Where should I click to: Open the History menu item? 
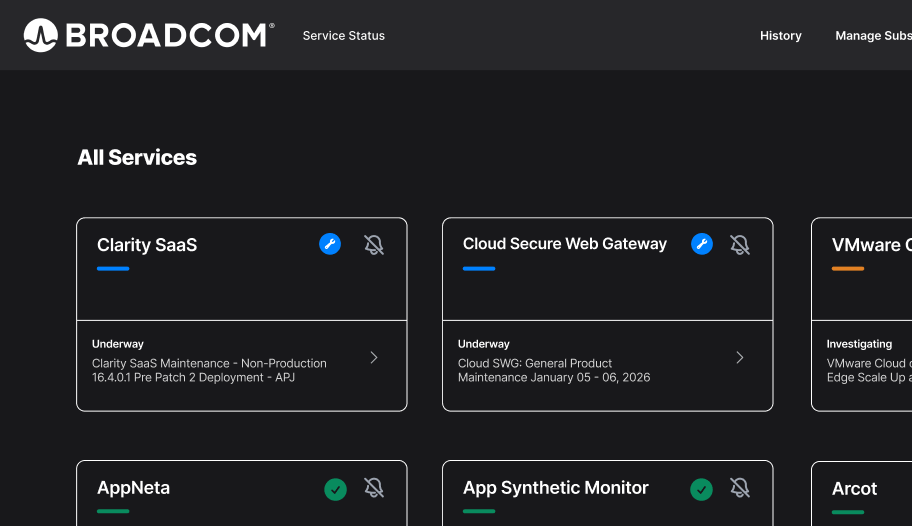tap(781, 35)
